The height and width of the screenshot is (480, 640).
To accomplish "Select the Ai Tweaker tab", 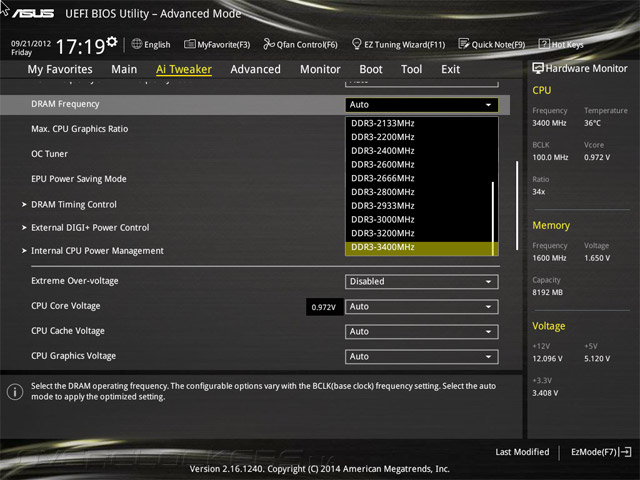I will click(184, 69).
